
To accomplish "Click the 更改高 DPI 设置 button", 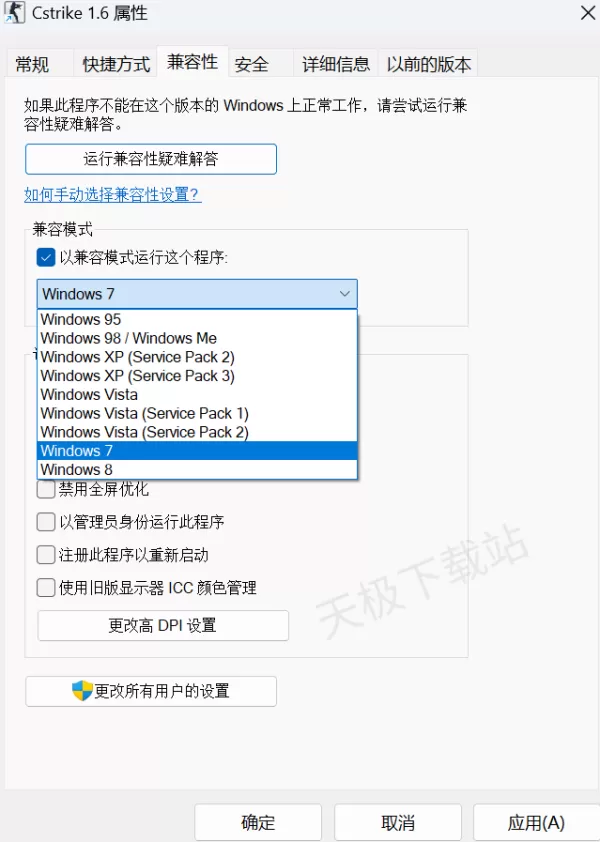I will (163, 626).
